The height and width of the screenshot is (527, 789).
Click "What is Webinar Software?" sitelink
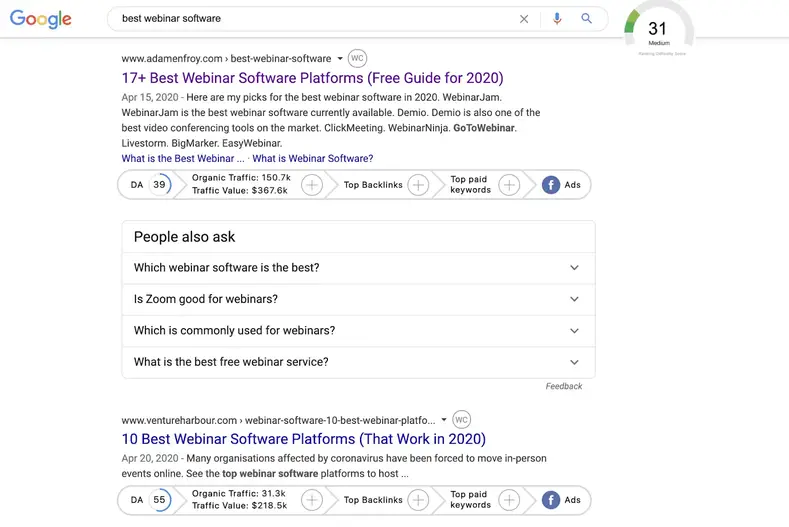312,158
